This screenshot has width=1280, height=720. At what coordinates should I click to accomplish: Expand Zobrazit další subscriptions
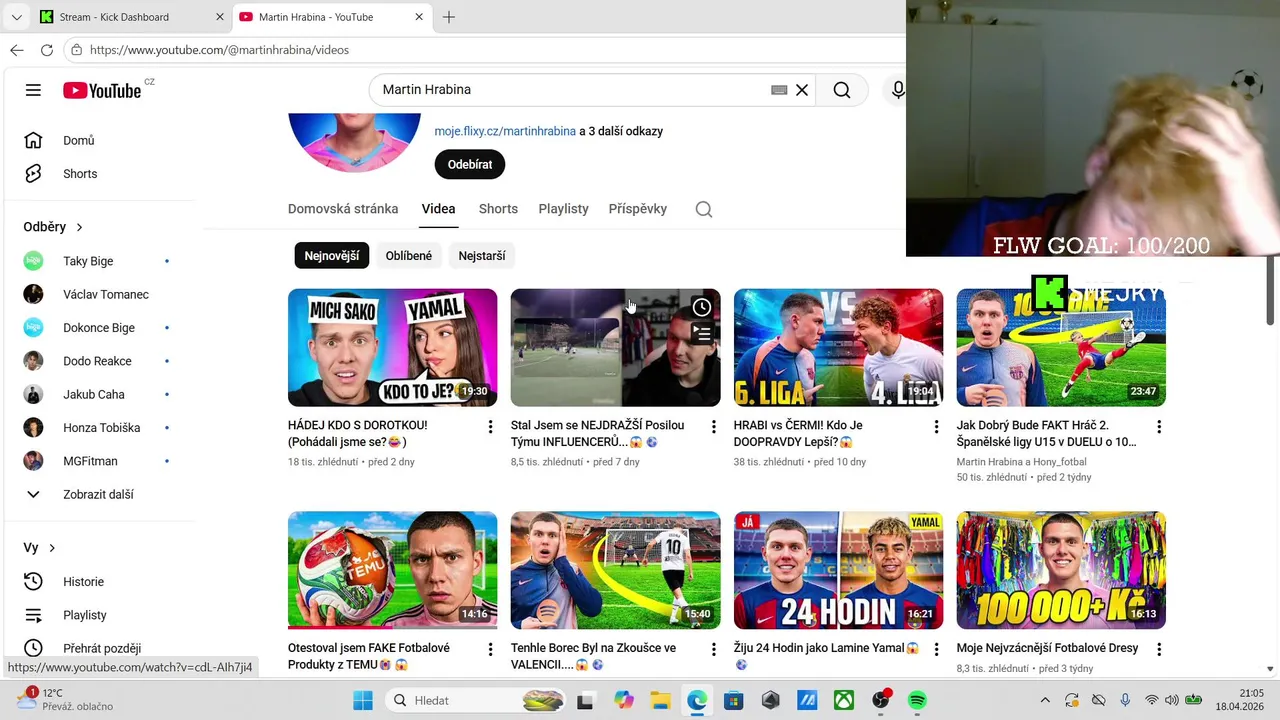pos(98,494)
